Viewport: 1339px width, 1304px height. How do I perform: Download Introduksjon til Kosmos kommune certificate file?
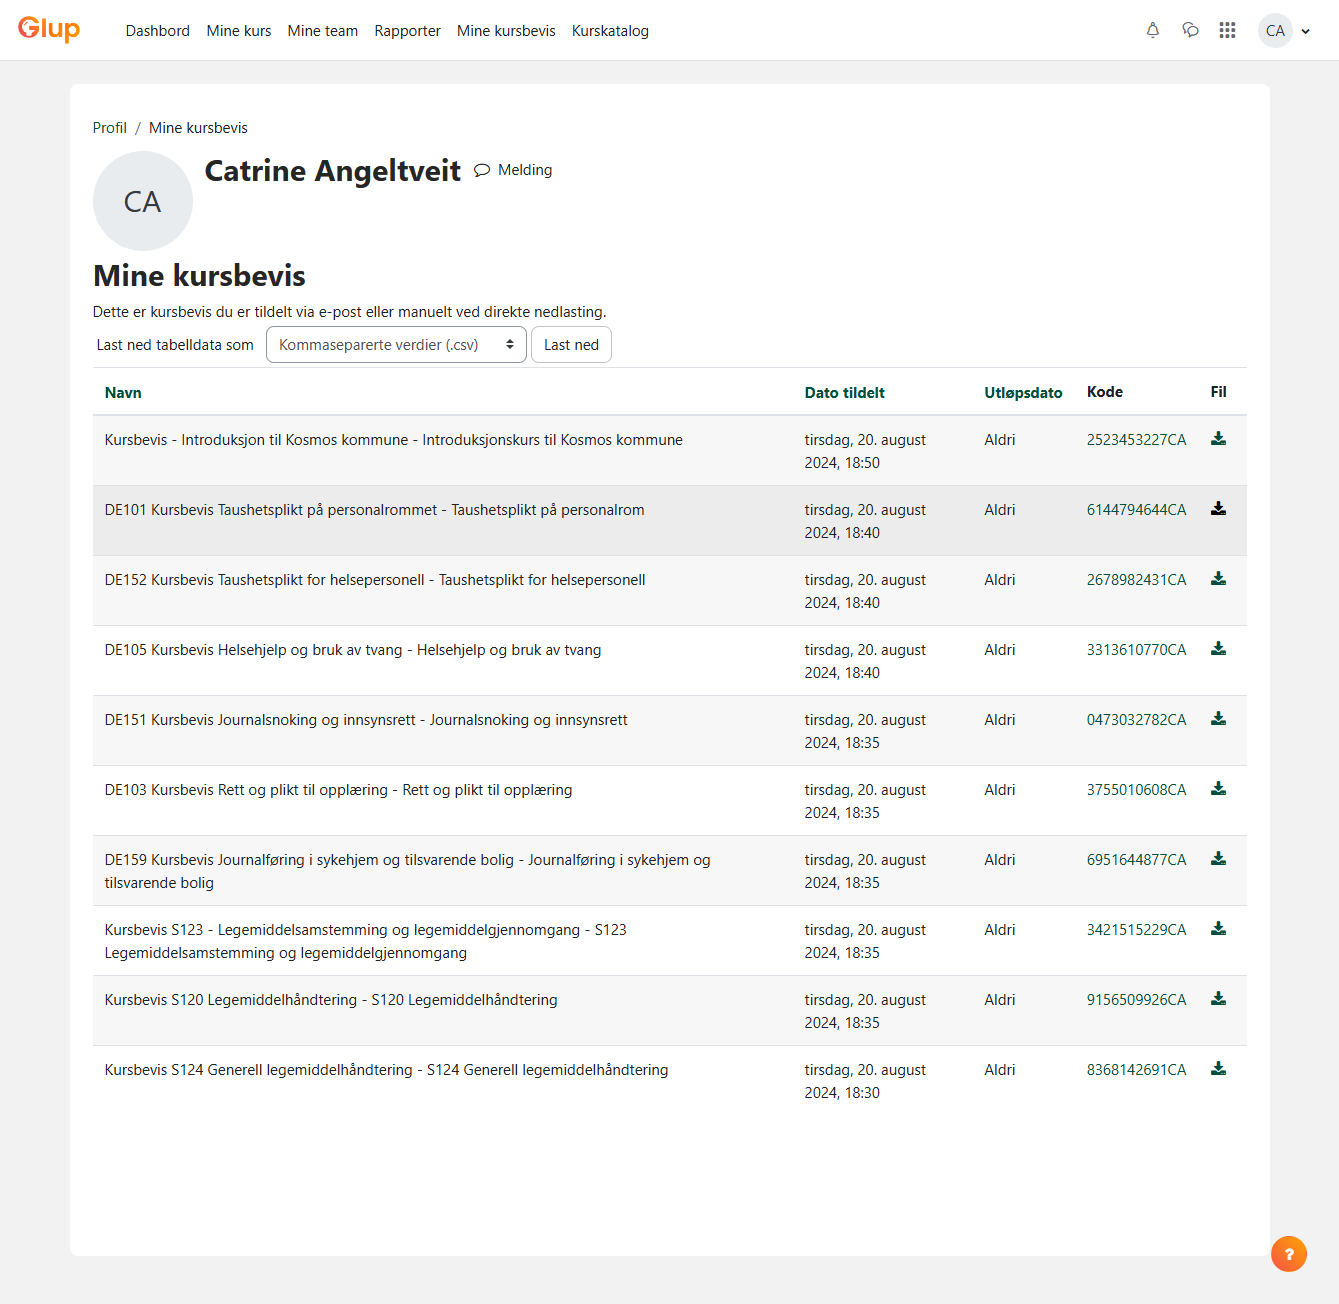[x=1218, y=439]
